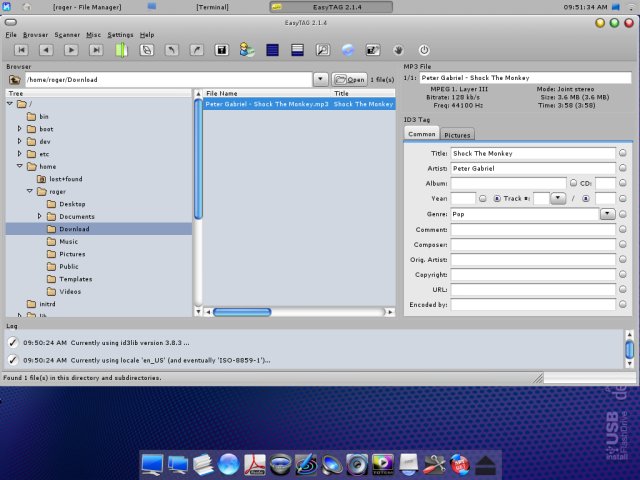Click the globe CDDB toolbar icon

click(x=347, y=49)
